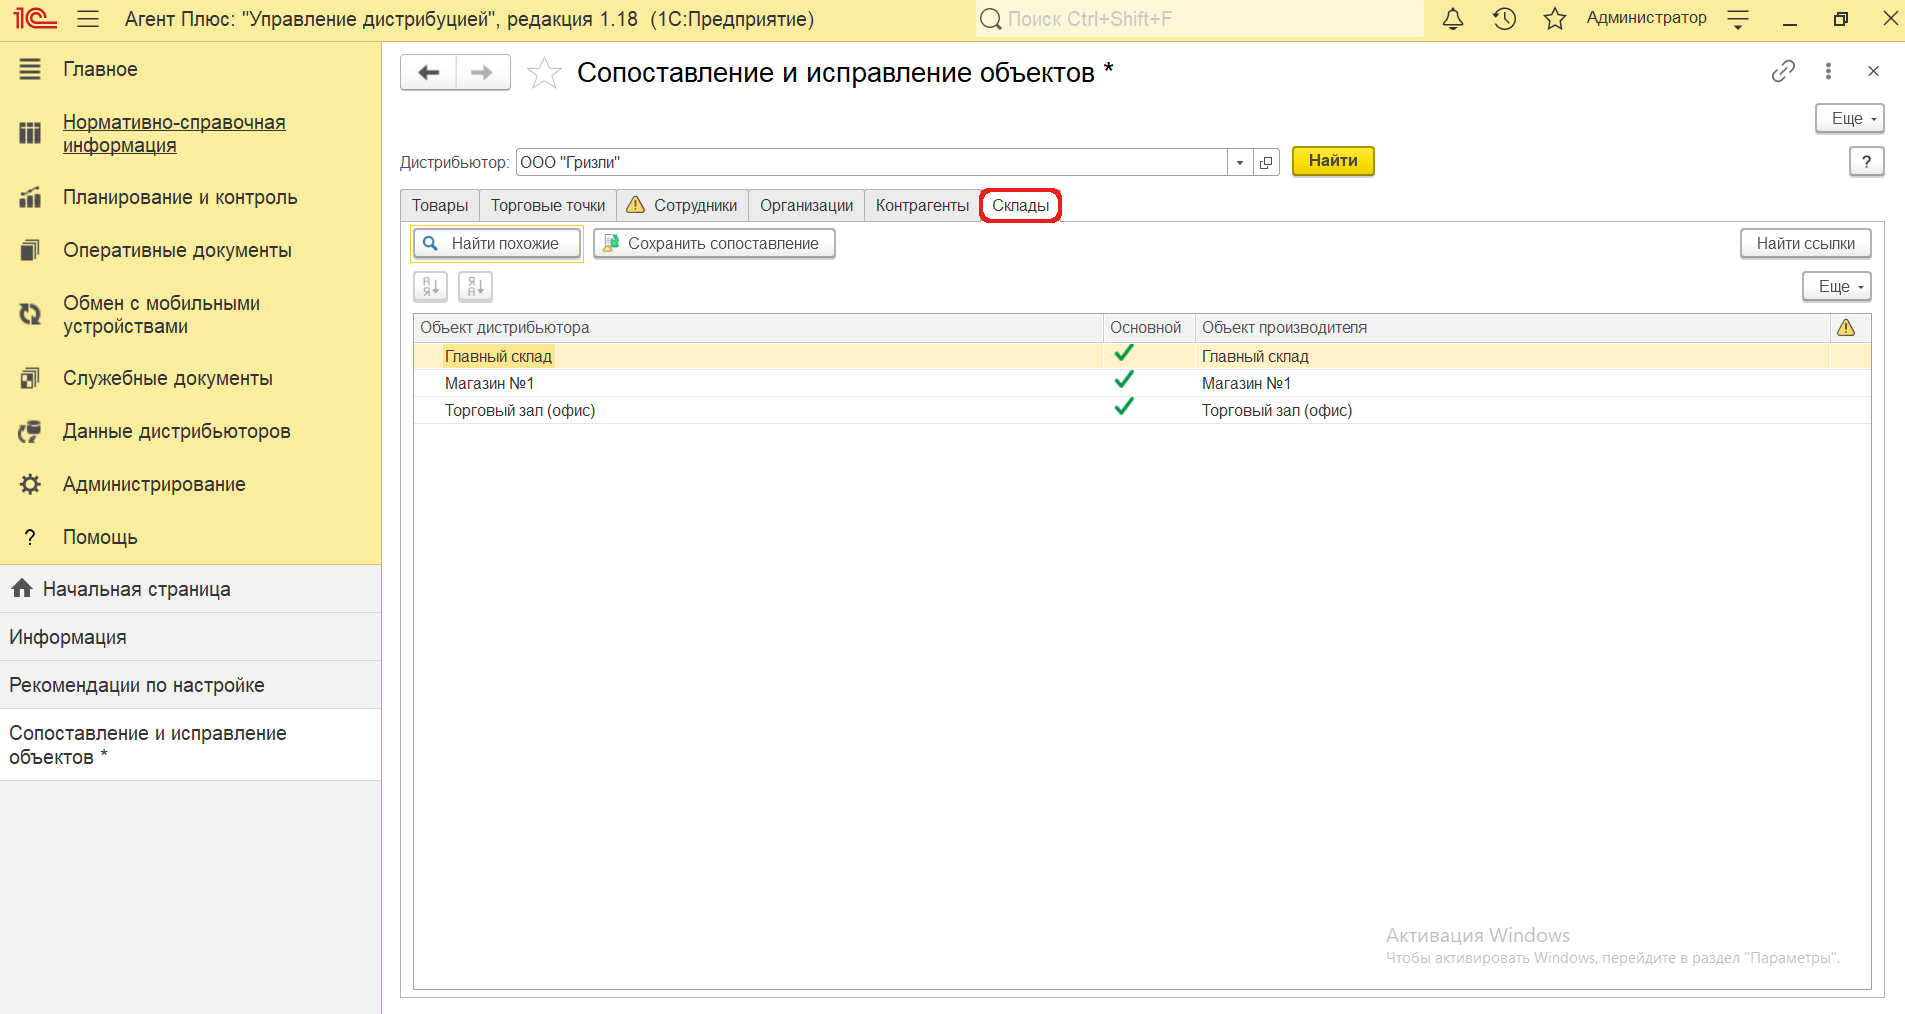
Task: Select distributor object Магазин №1 row
Action: (758, 383)
